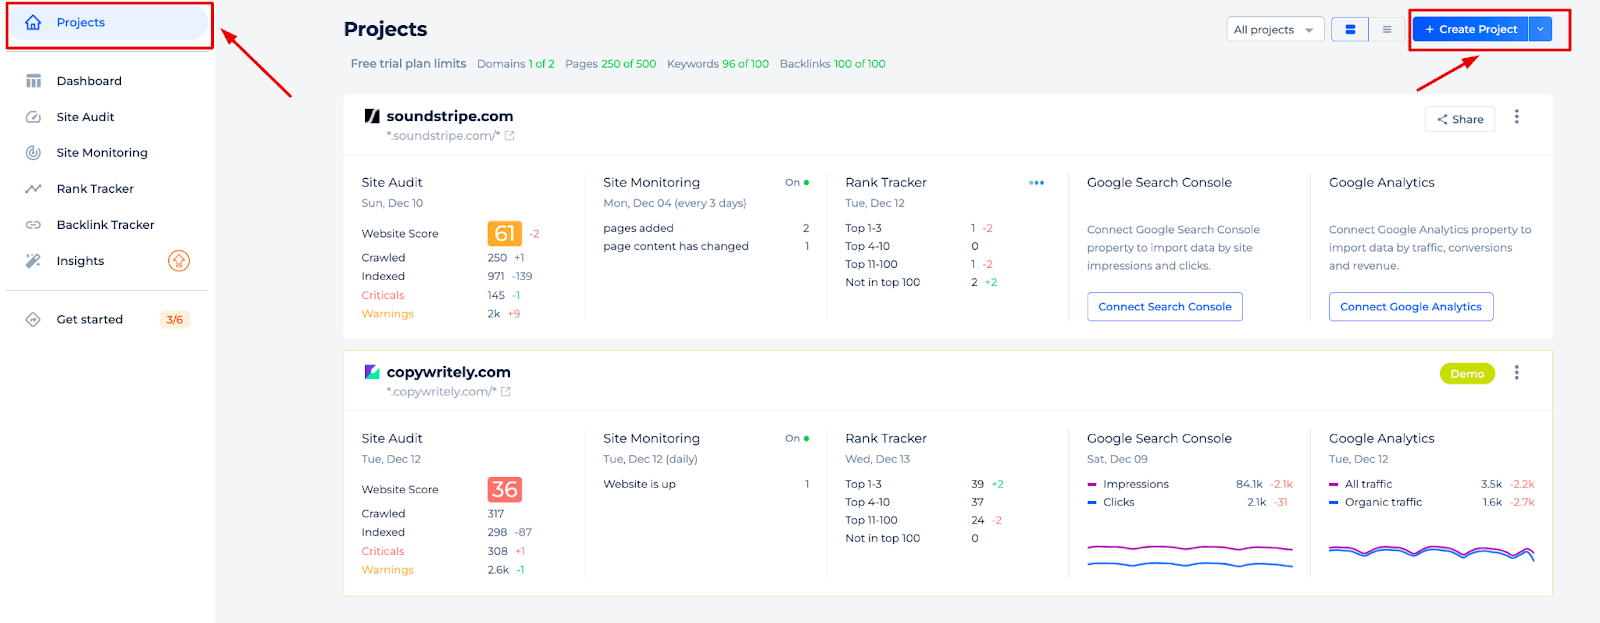Click the Projects page heading
The image size is (1600, 623).
click(x=385, y=29)
